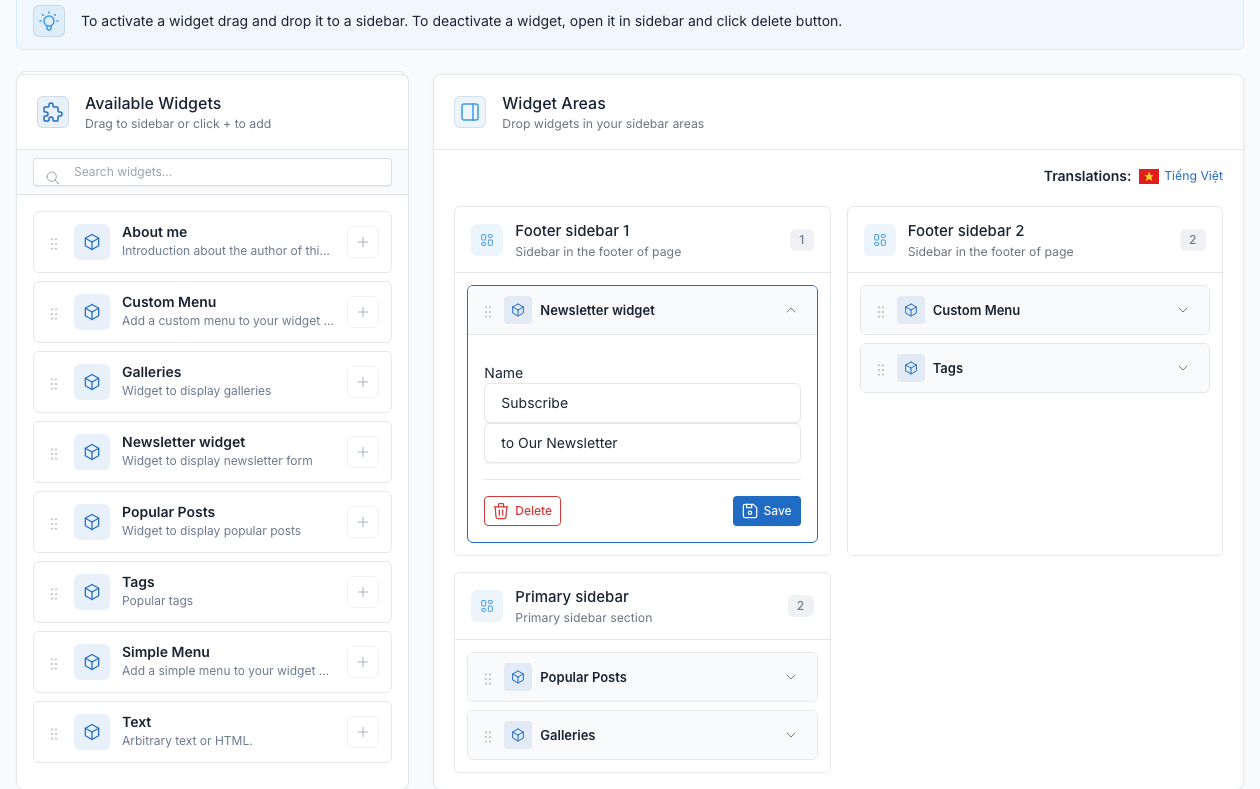Click the 'Primary sidebar section' subtitle
1260x789 pixels.
584,618
